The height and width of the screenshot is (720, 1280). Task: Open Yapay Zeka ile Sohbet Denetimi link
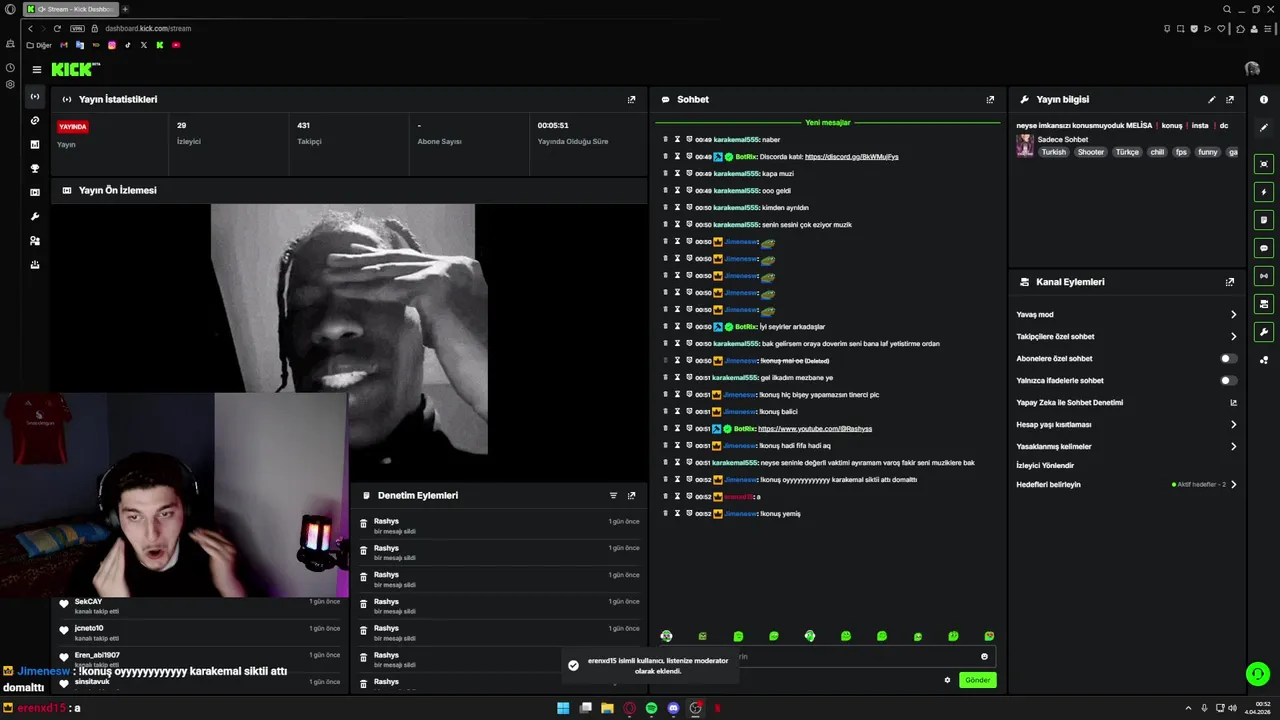tap(1233, 403)
